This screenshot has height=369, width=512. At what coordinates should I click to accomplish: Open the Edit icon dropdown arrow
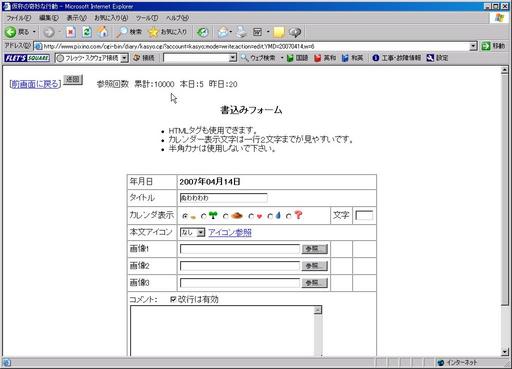click(x=268, y=32)
